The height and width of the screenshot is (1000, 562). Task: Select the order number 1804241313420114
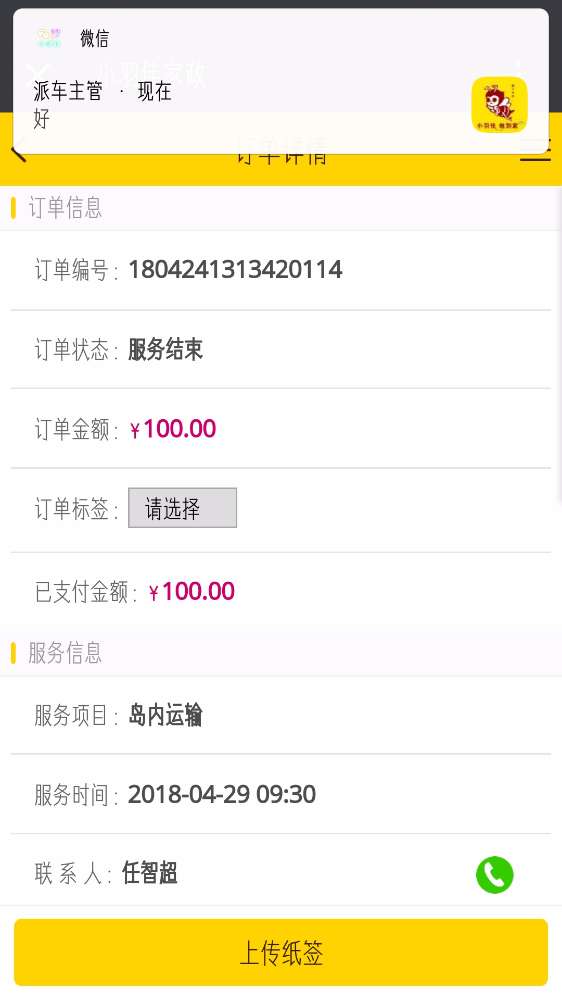tap(235, 270)
